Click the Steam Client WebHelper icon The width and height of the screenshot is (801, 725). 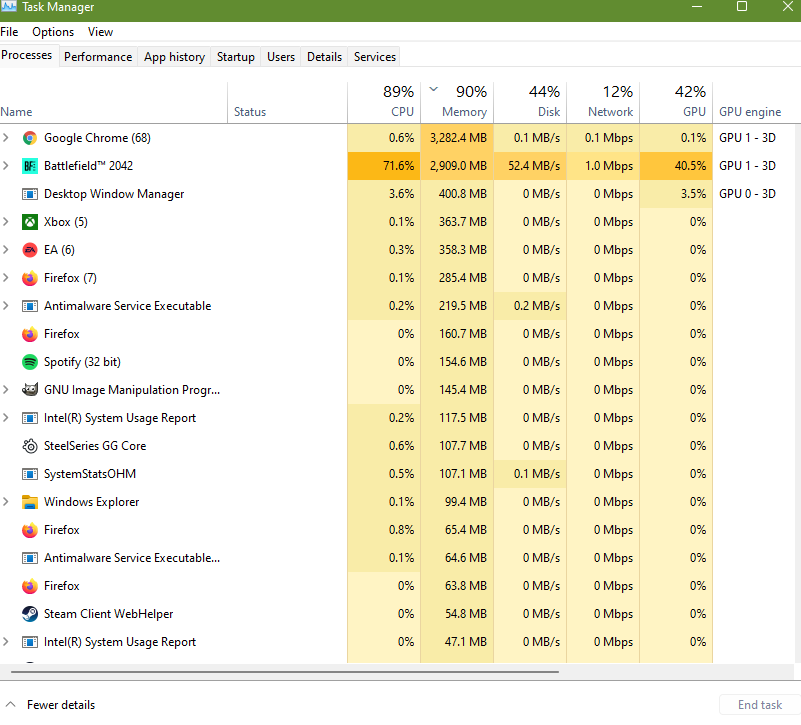pos(30,614)
